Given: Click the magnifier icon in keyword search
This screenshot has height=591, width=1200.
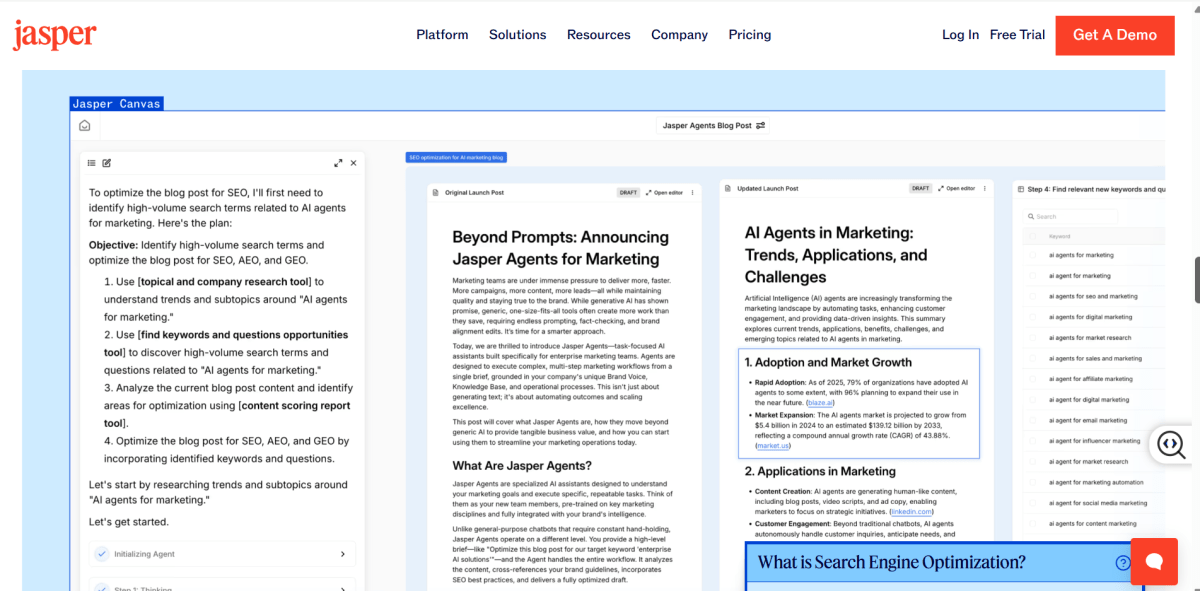Looking at the screenshot, I should pos(1031,216).
